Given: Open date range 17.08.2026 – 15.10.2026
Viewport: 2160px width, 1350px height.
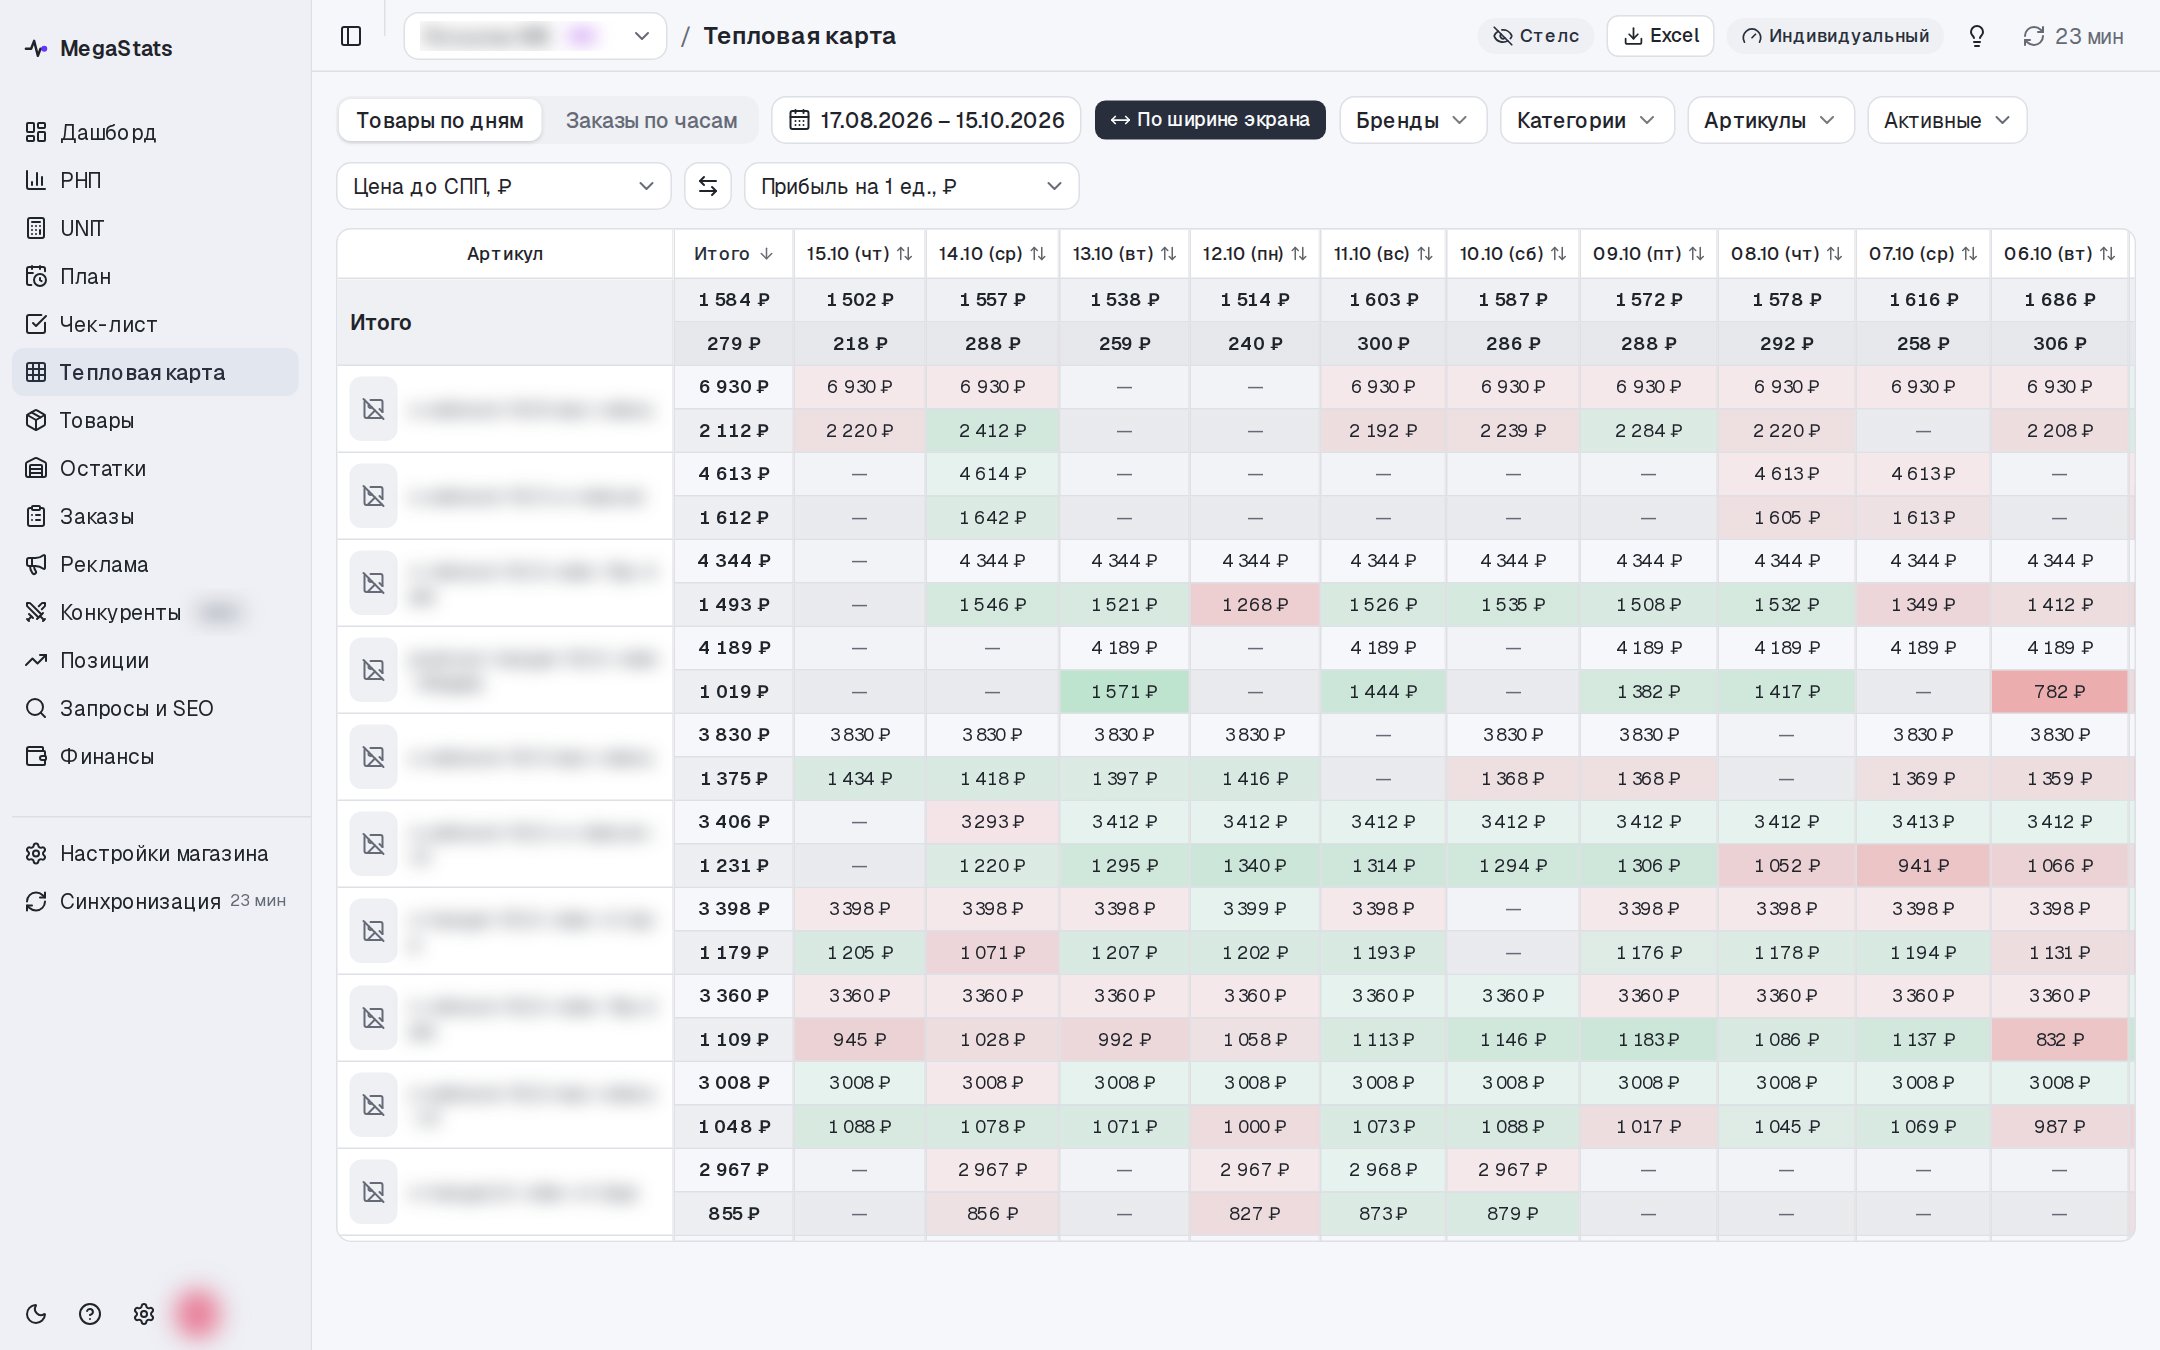Looking at the screenshot, I should coord(926,120).
